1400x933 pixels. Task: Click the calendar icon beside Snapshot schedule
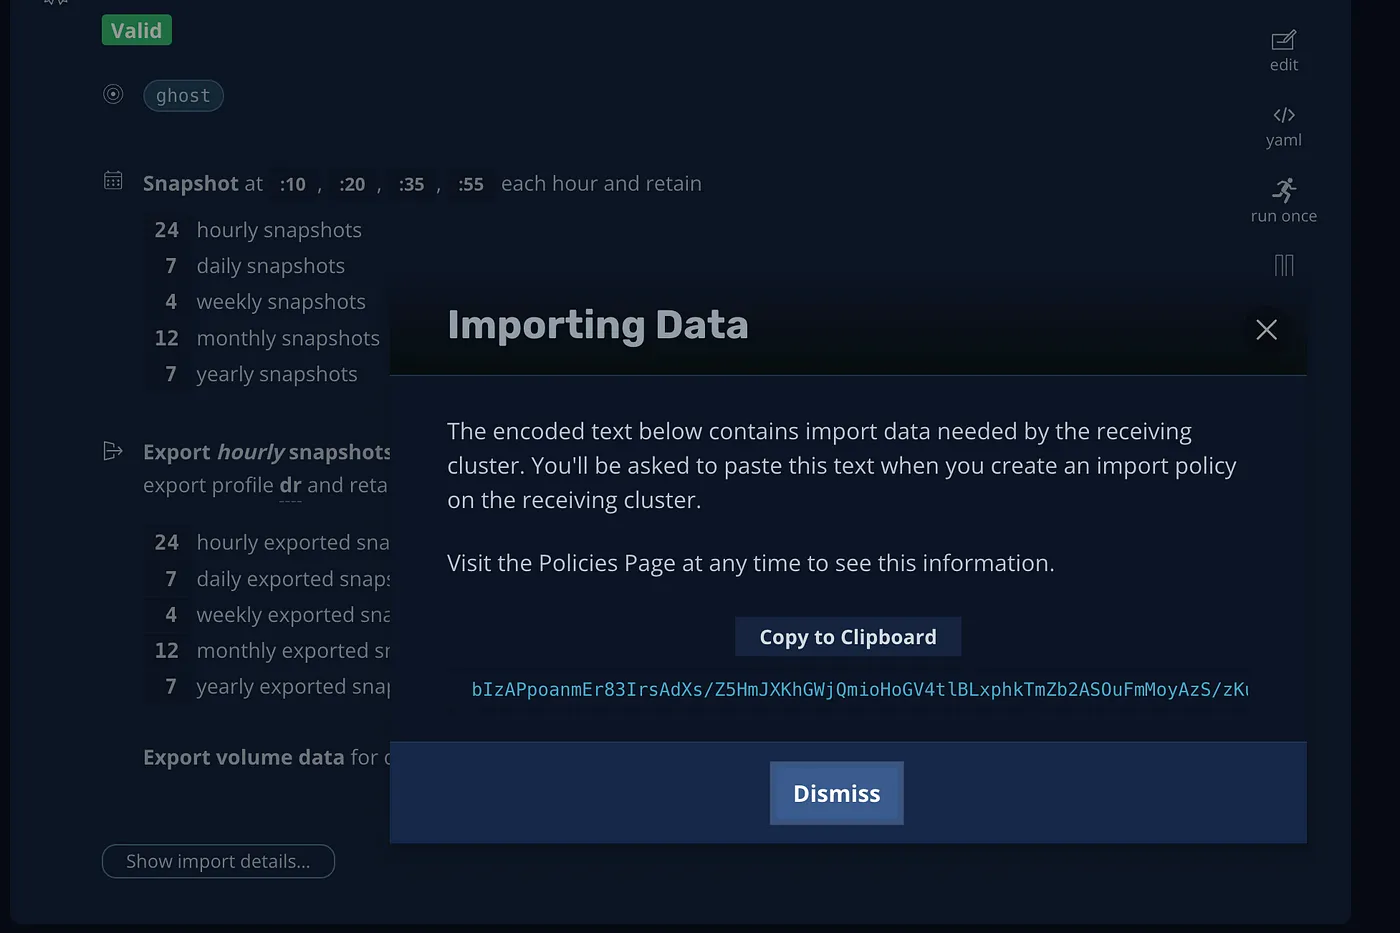[x=113, y=181]
